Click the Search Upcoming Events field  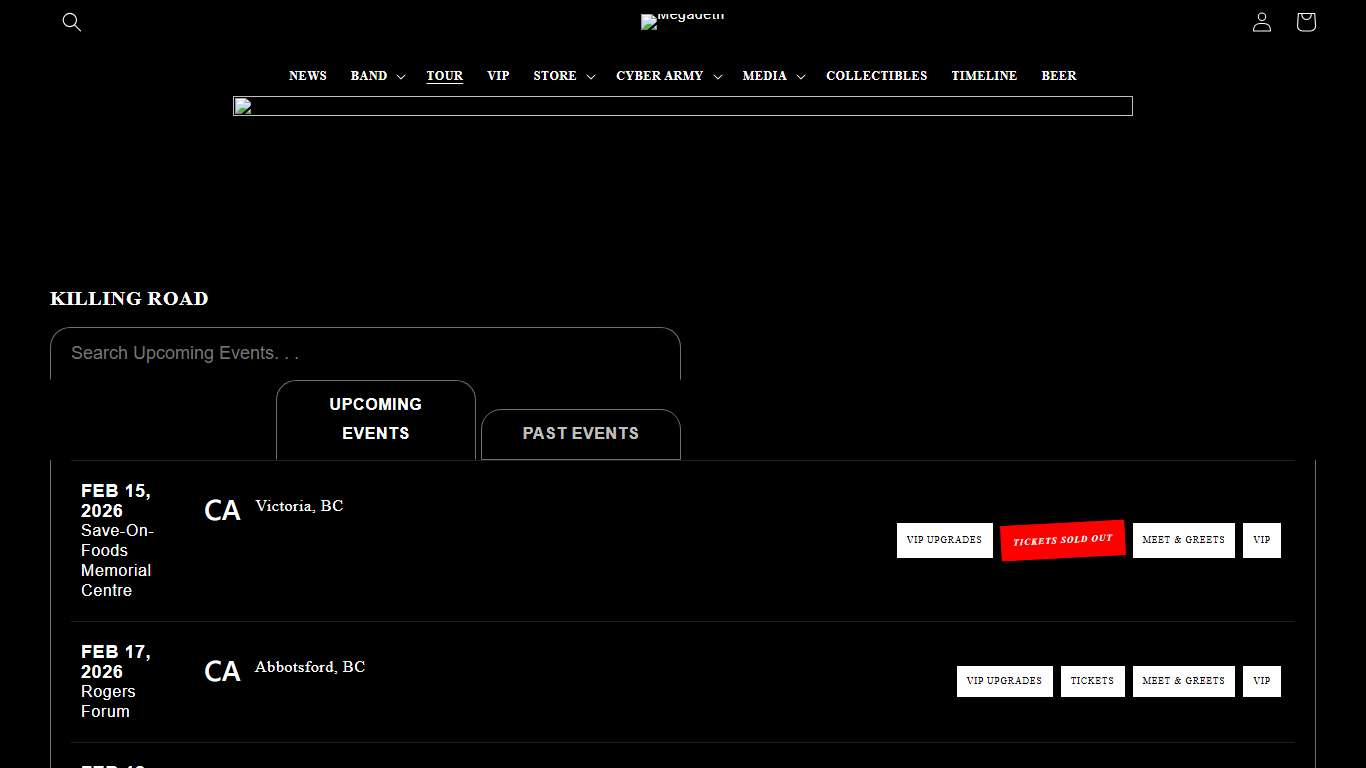tap(365, 353)
